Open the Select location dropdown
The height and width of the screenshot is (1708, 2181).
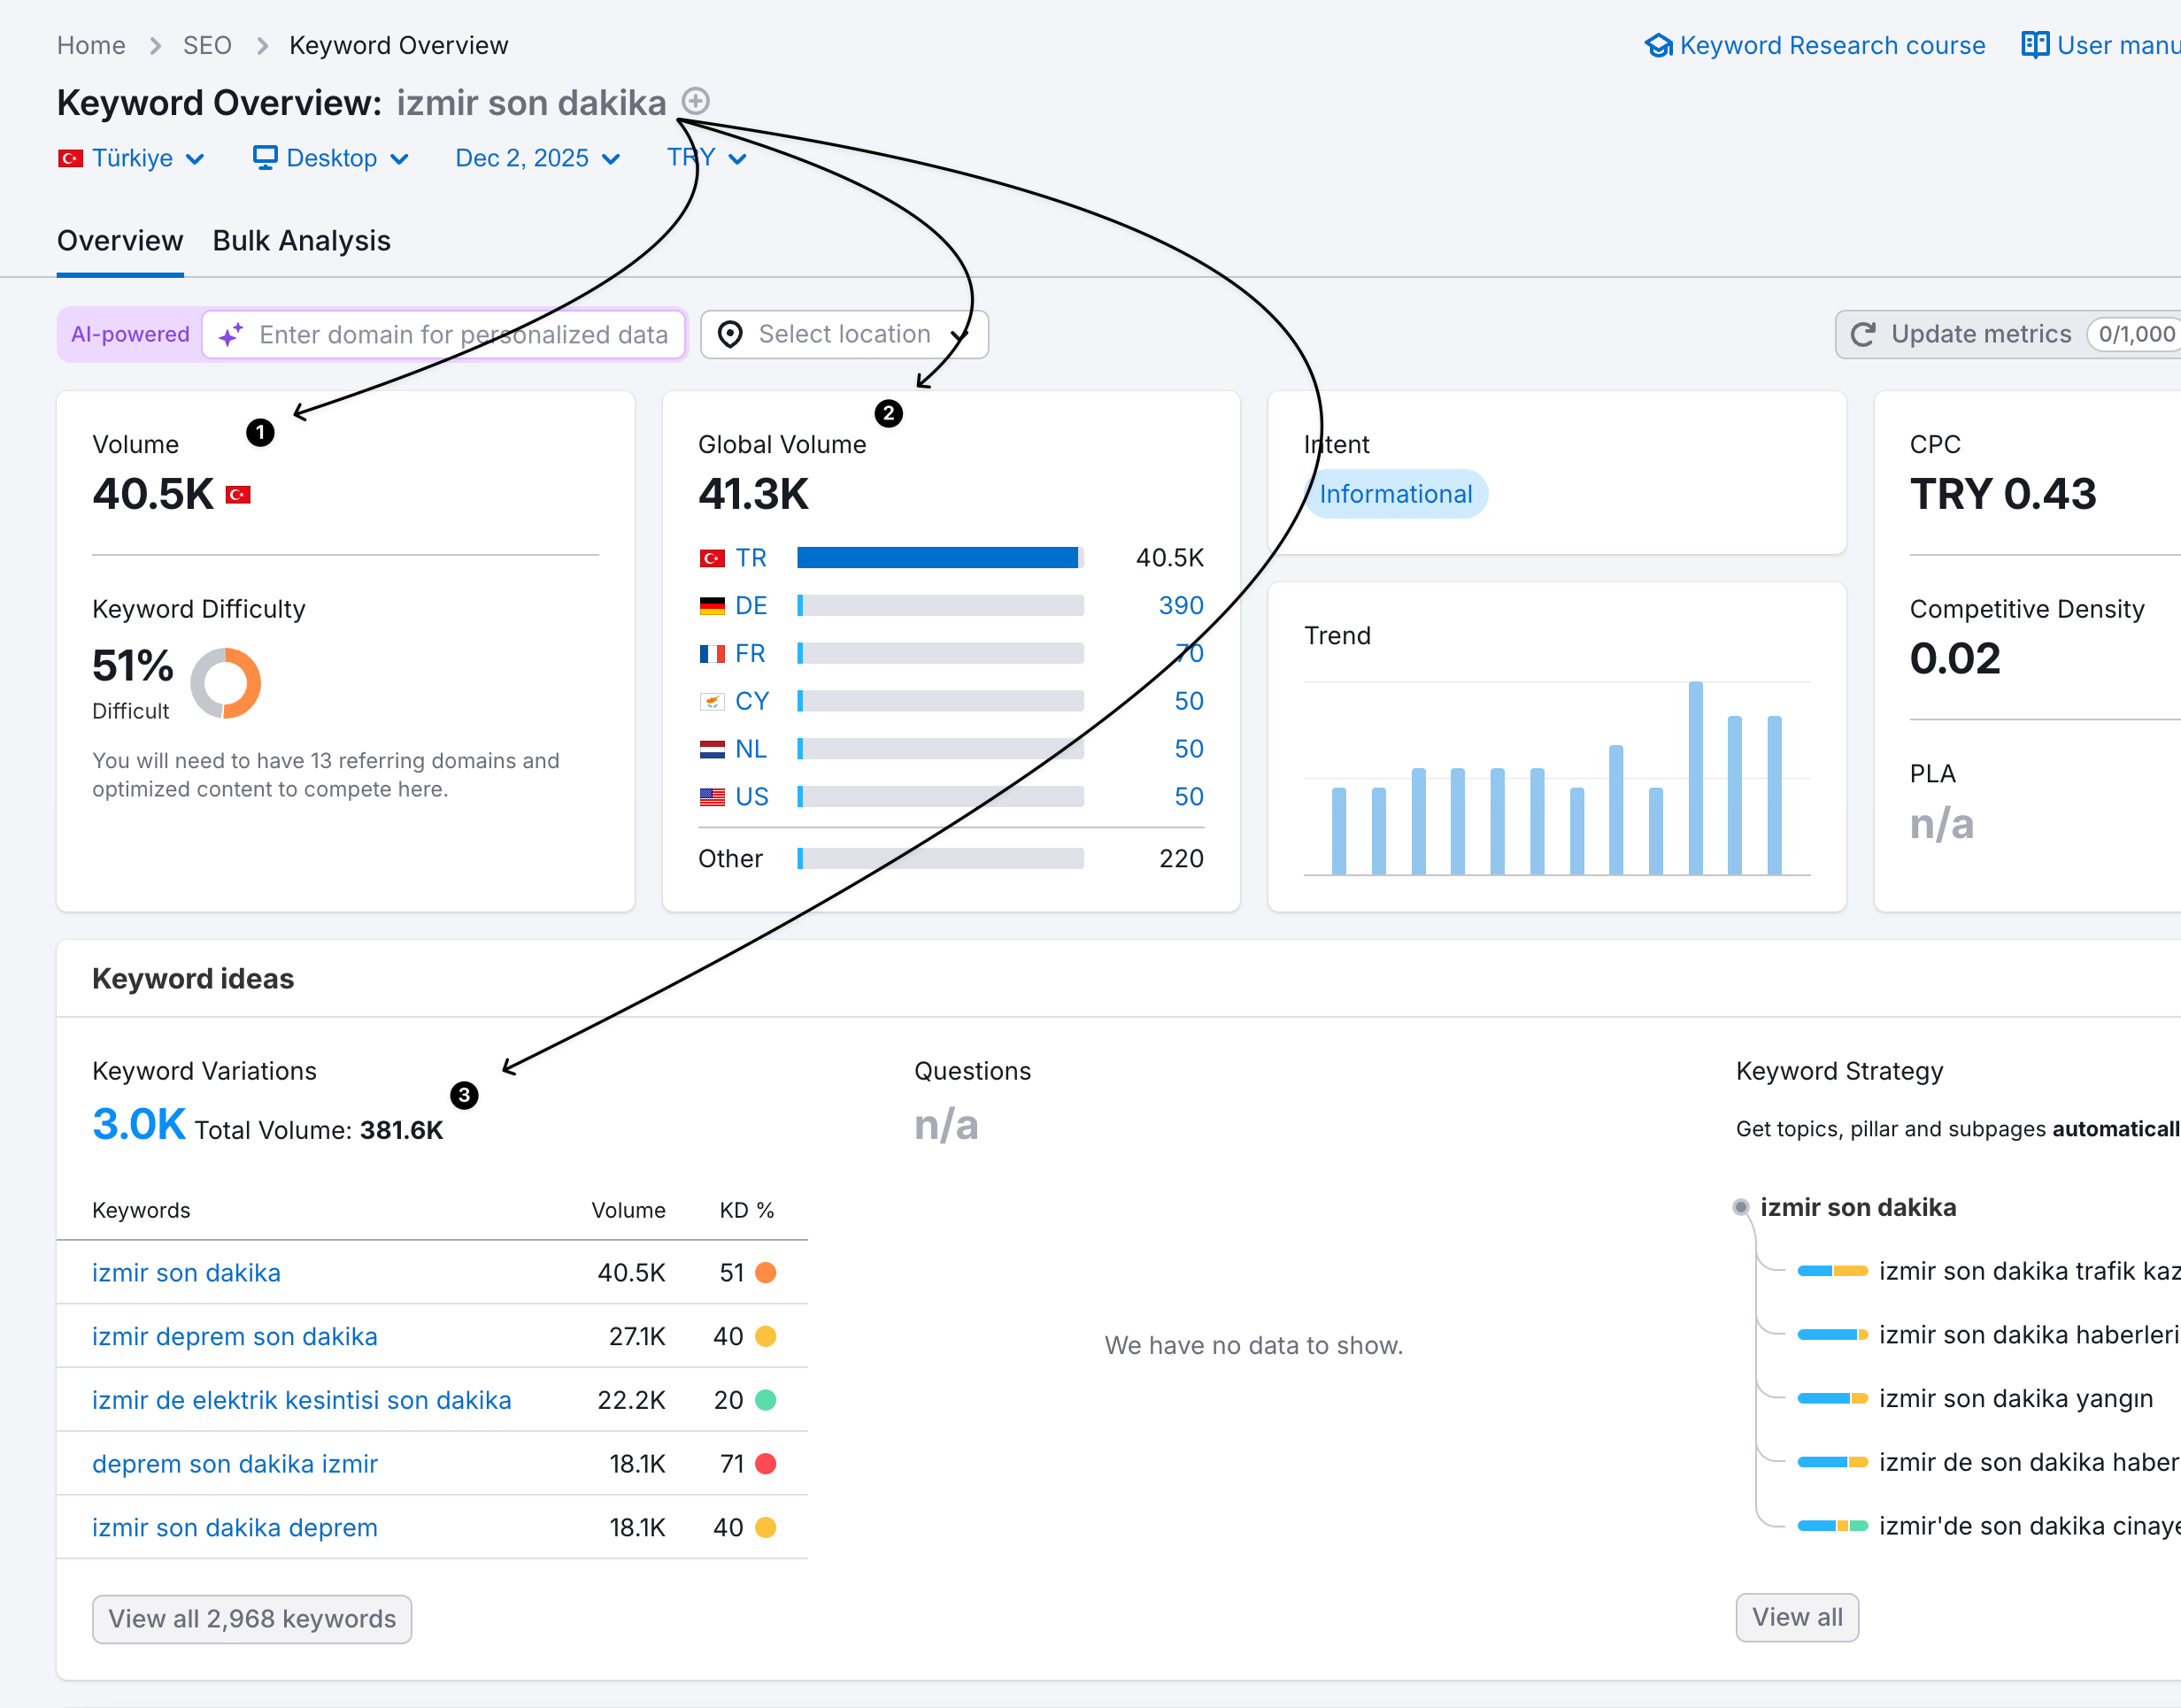844,334
